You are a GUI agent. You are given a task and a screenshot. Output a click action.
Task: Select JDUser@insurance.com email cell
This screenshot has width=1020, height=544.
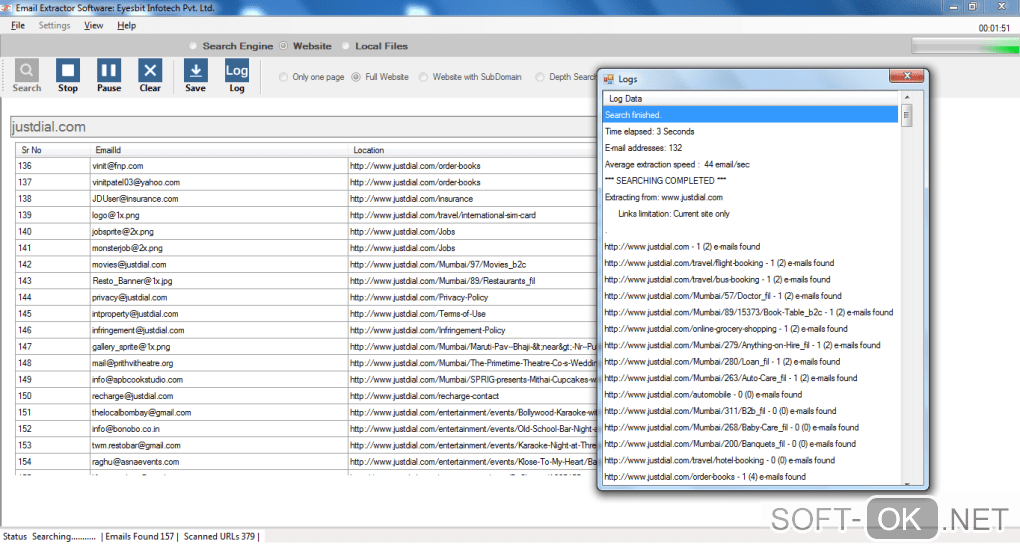pyautogui.click(x=220, y=198)
